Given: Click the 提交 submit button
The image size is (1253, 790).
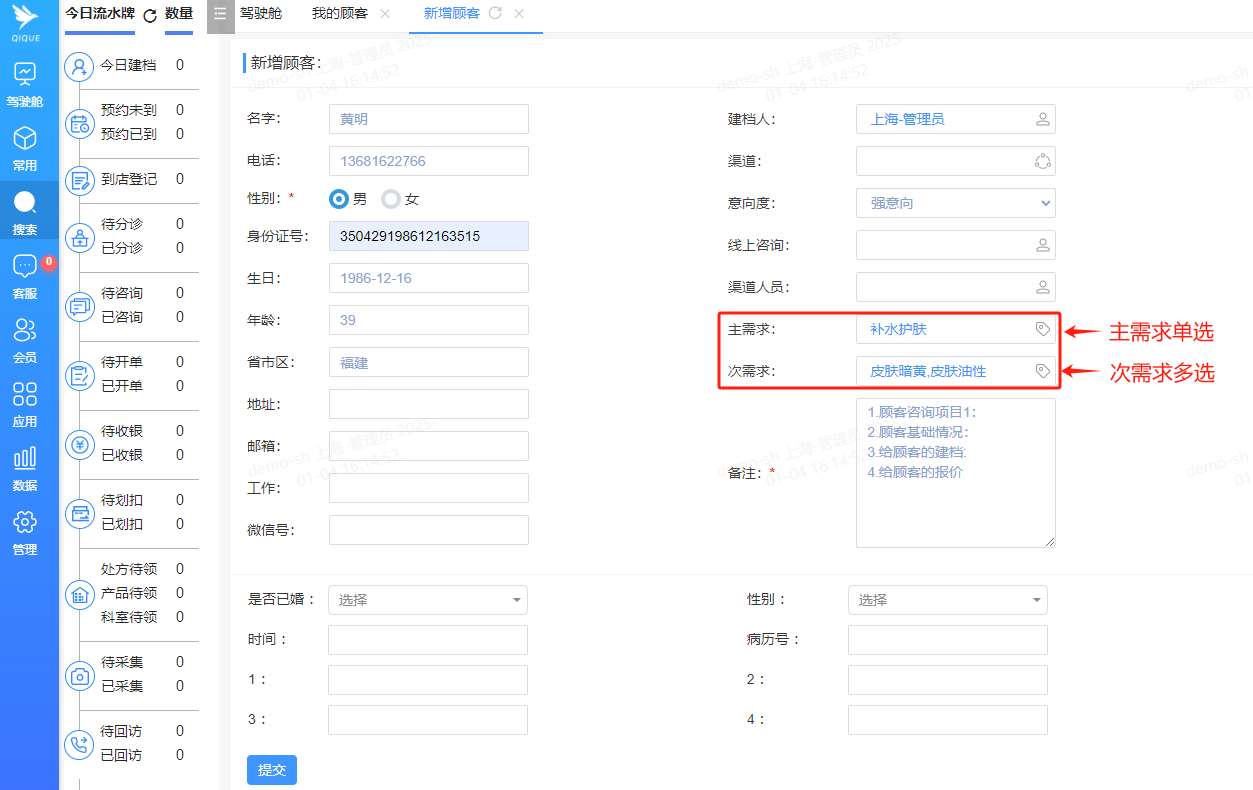Looking at the screenshot, I should (271, 769).
